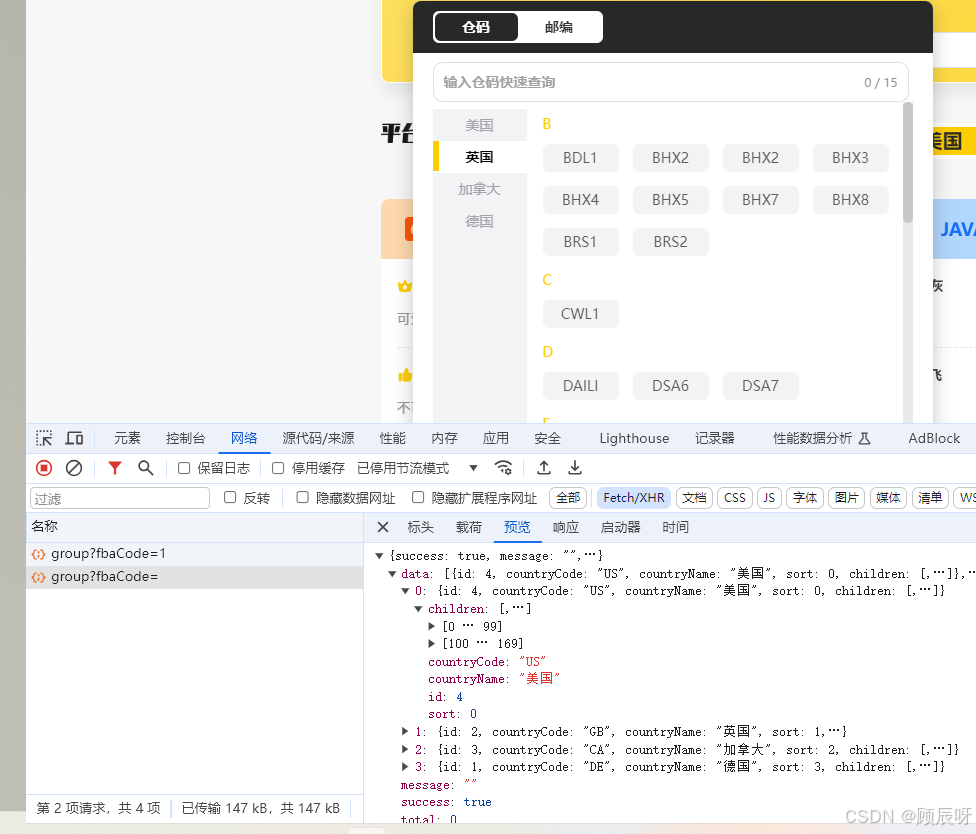Viewport: 976px width, 834px height.
Task: Choose warehouse code BDL1
Action: coord(581,158)
